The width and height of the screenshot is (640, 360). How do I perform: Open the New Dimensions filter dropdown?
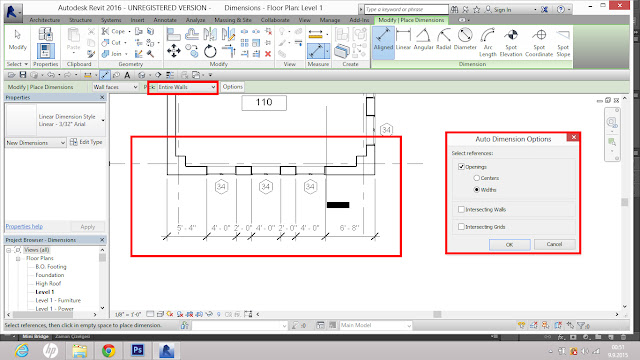(36, 143)
